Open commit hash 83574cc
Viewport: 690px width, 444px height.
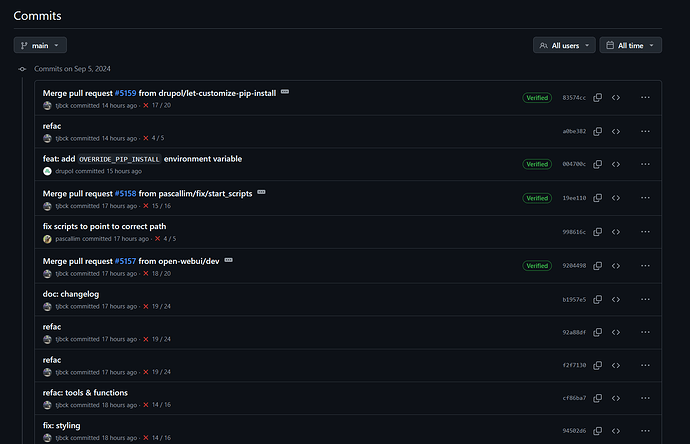(574, 98)
